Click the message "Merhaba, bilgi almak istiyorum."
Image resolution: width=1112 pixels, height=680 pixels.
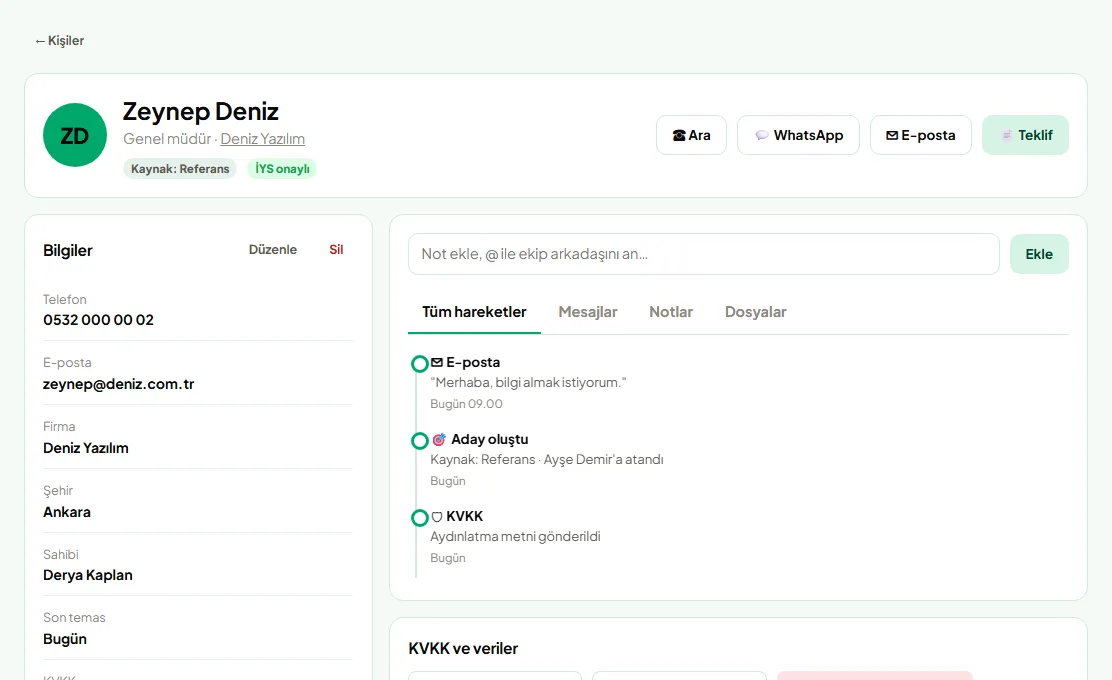[528, 383]
